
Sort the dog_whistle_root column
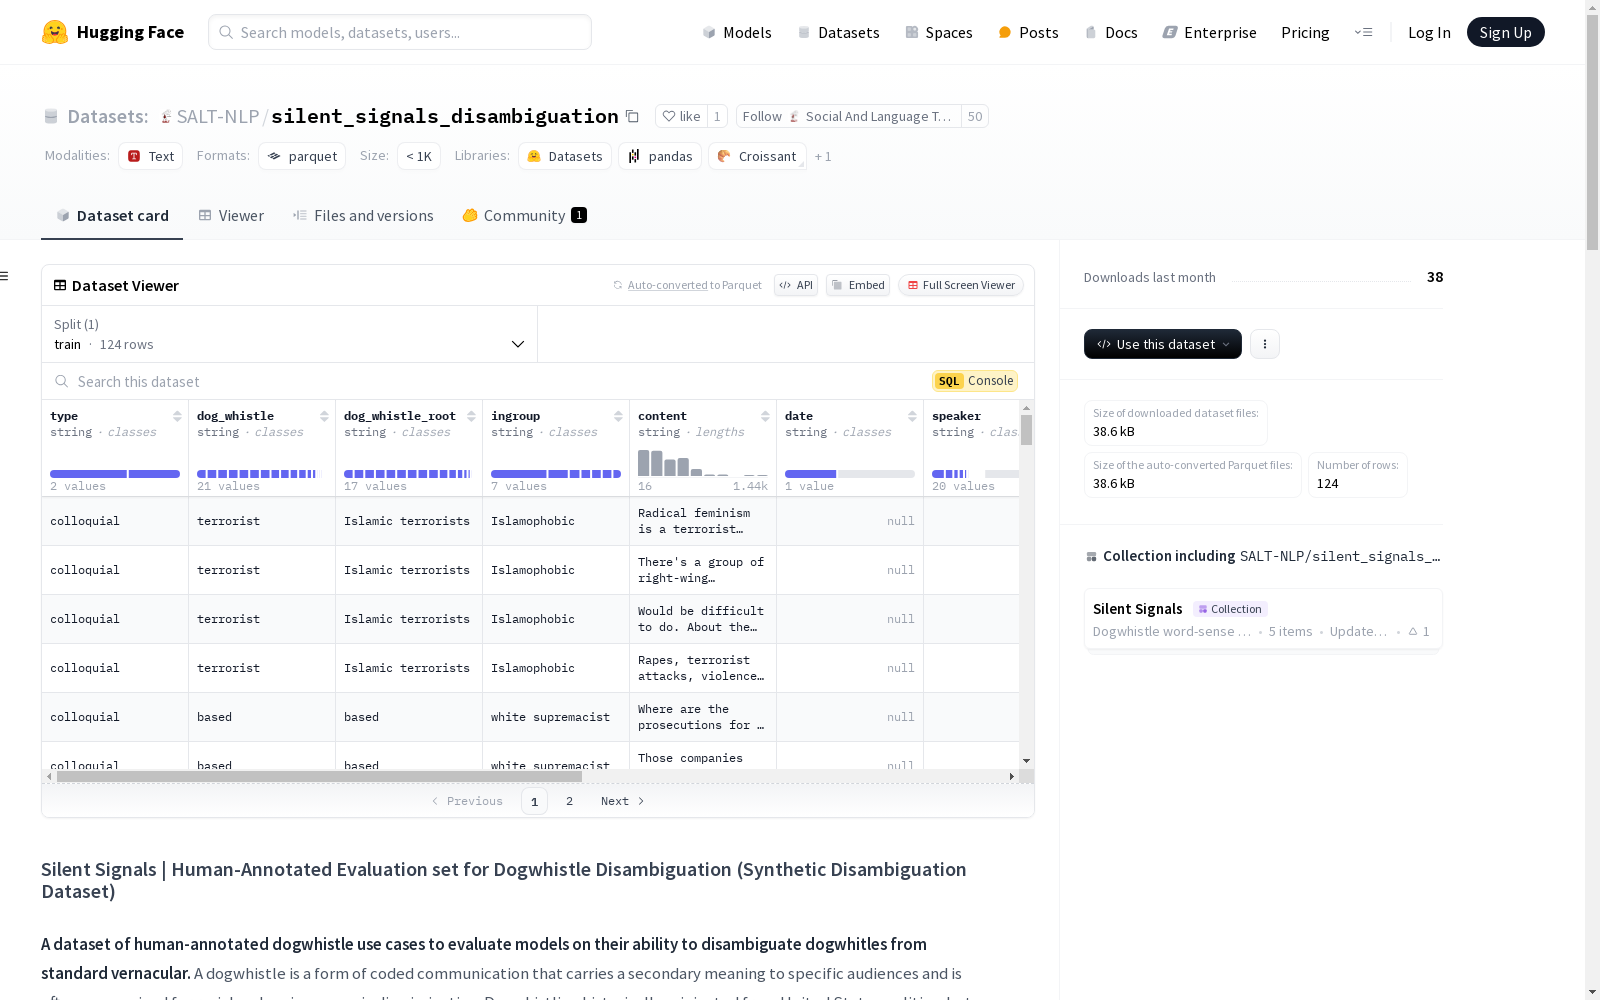tap(471, 416)
